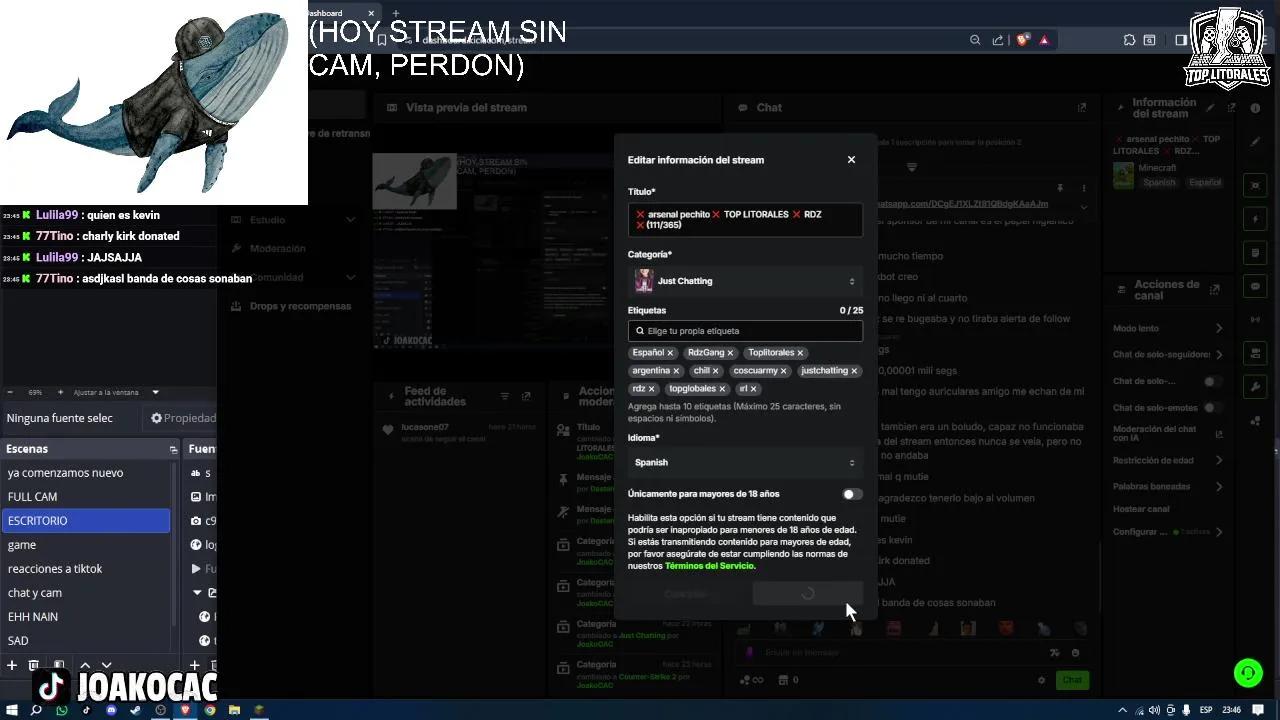Remove the chill tag
This screenshot has width=1280, height=720.
715,371
